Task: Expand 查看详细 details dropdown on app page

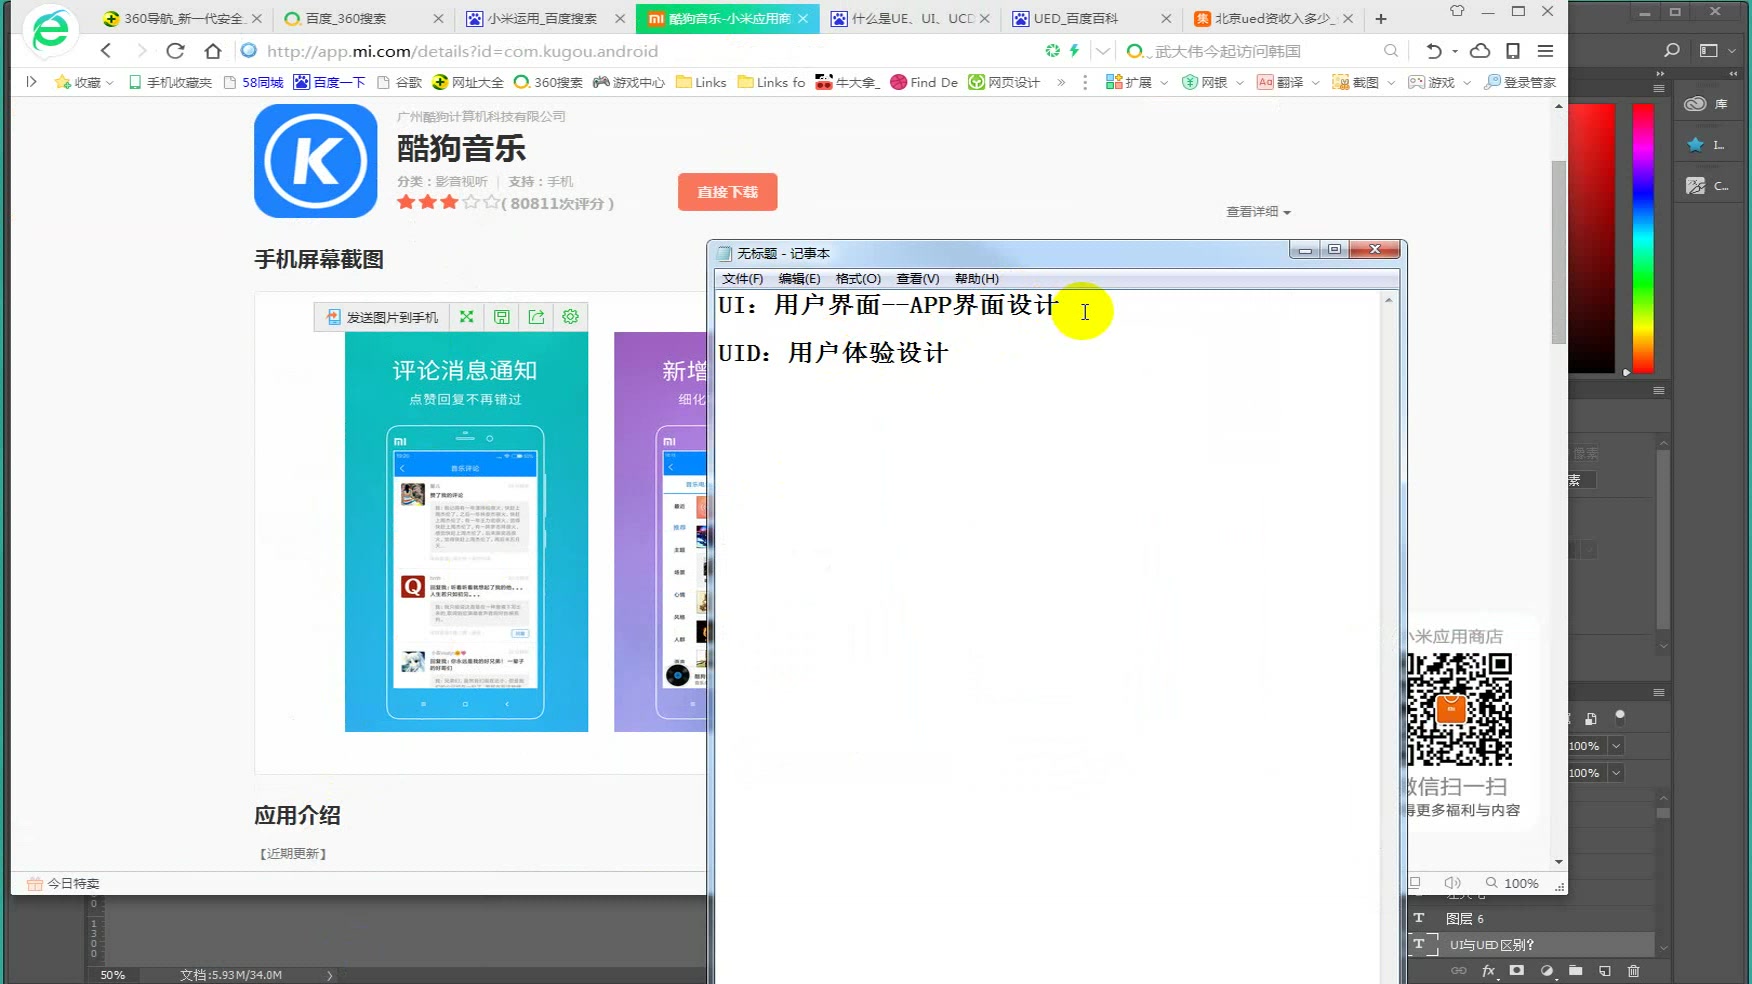Action: [1258, 212]
